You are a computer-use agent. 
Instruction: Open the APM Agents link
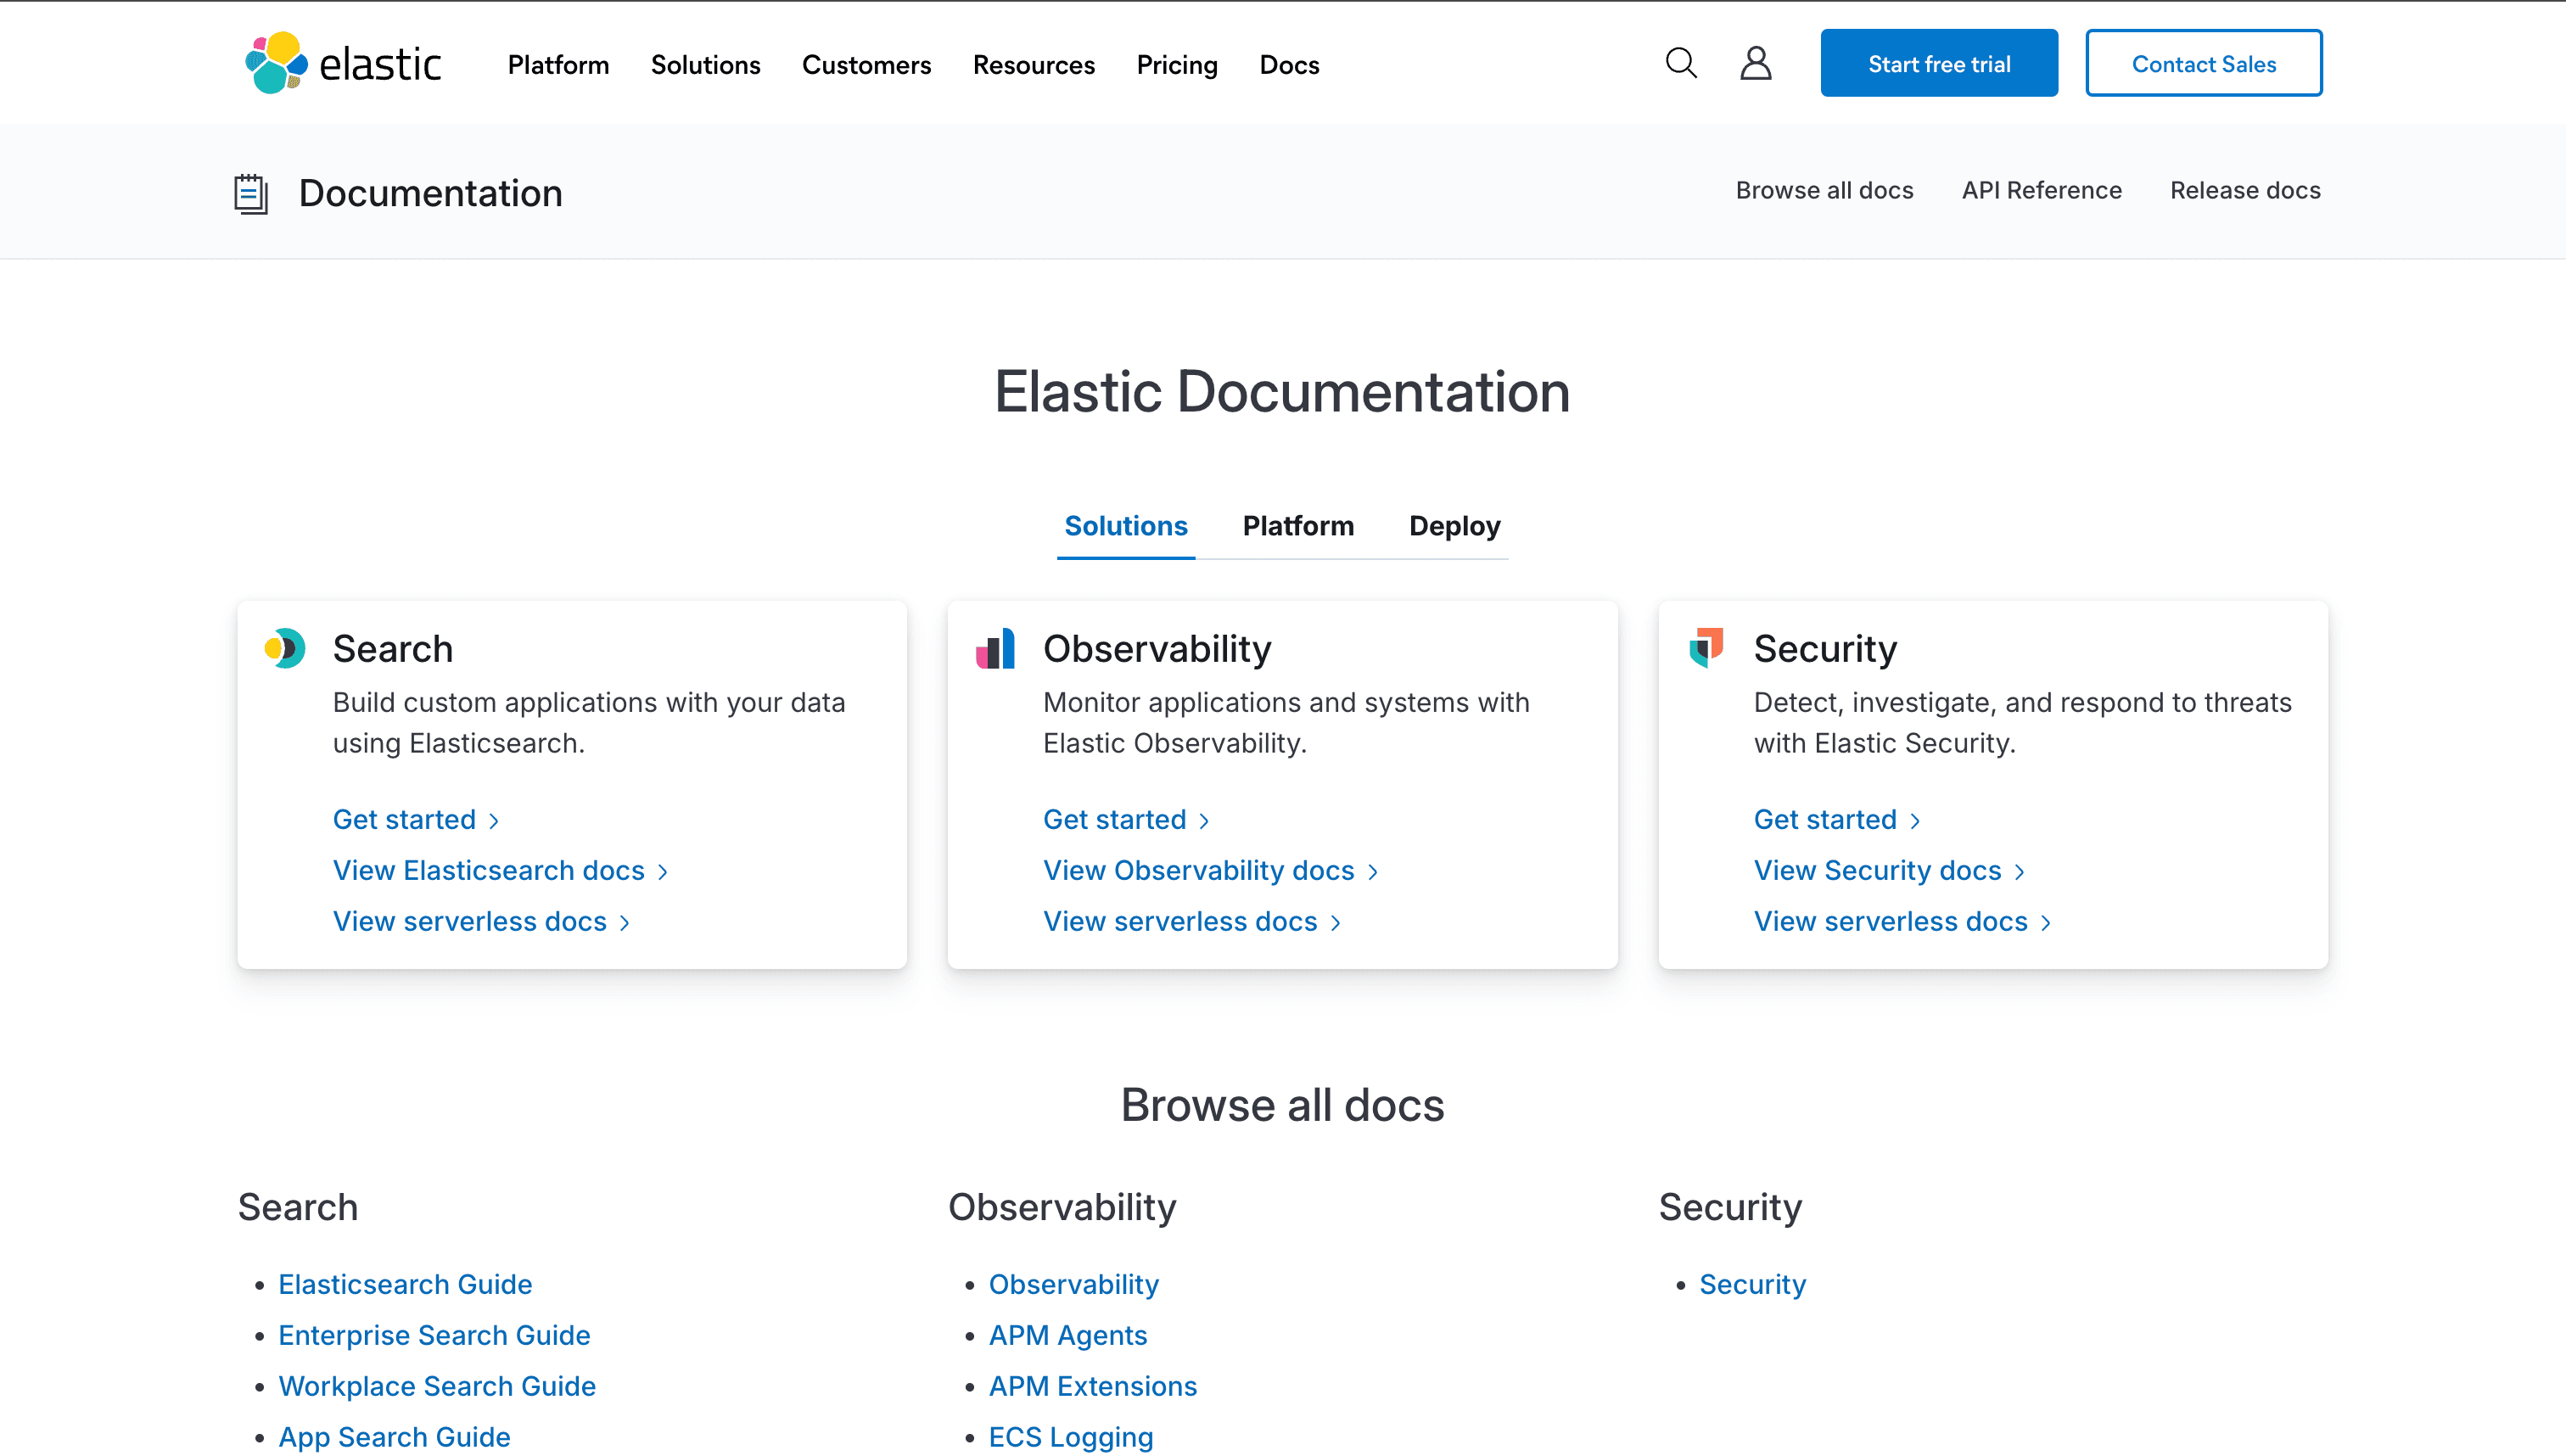click(x=1068, y=1335)
